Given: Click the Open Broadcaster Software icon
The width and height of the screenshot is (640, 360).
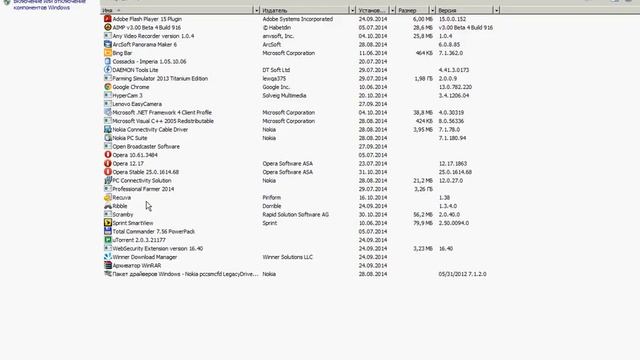Looking at the screenshot, I should pyautogui.click(x=108, y=147).
